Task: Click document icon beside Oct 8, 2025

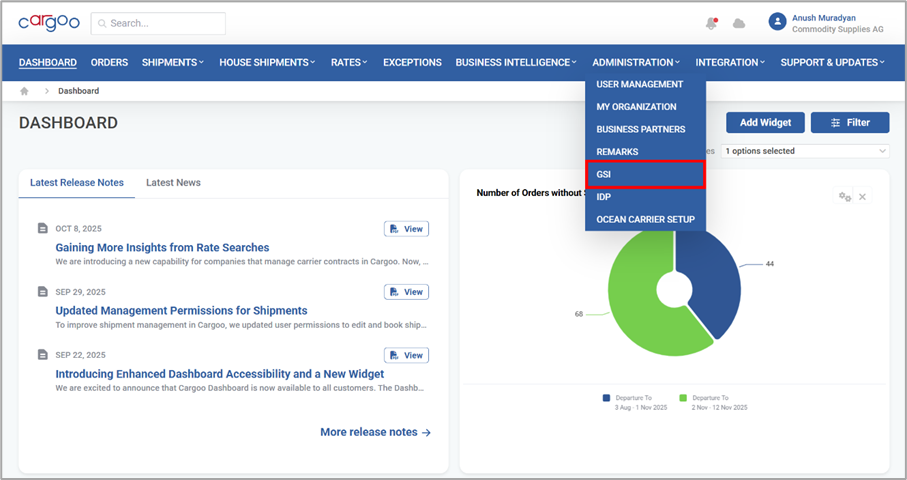Action: (42, 228)
